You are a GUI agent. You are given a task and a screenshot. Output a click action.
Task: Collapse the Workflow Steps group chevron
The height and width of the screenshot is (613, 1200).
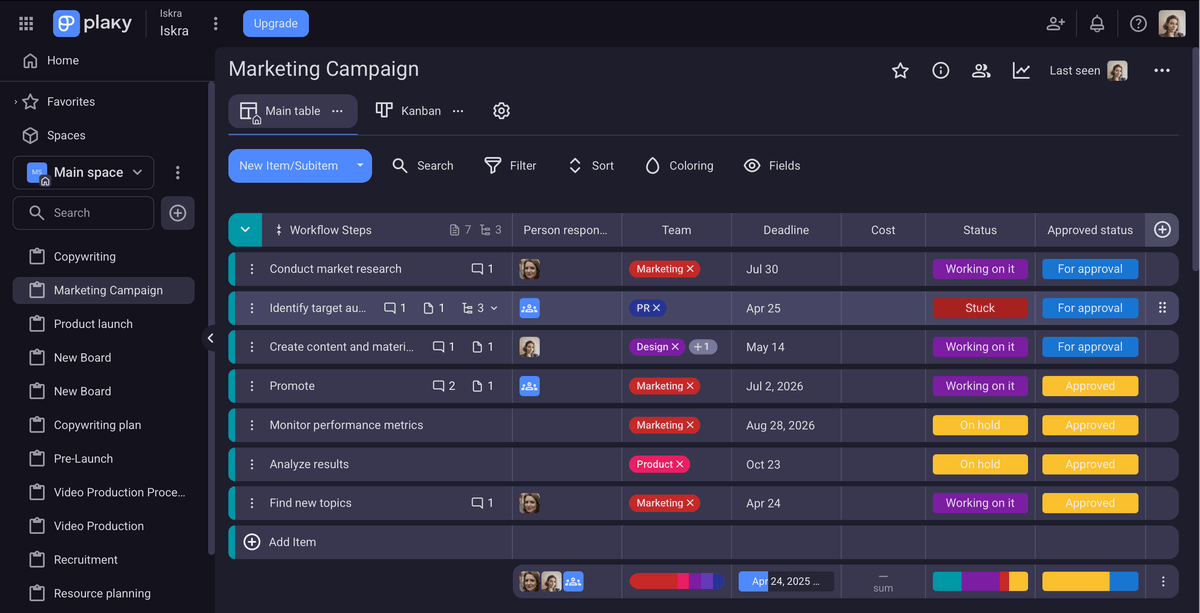click(245, 229)
